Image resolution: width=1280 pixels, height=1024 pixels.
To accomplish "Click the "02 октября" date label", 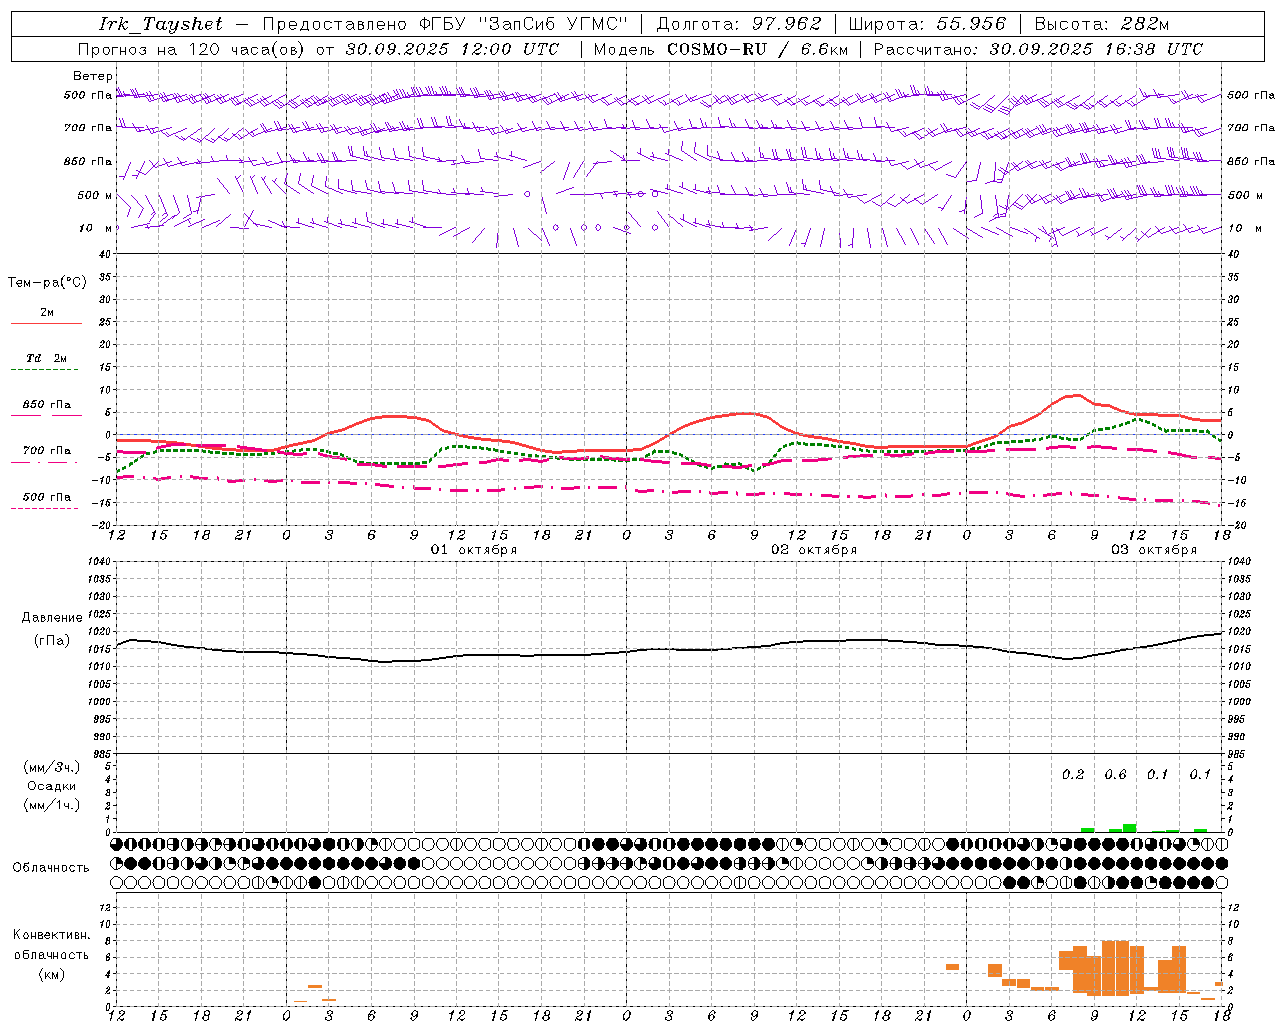I will (x=814, y=549).
